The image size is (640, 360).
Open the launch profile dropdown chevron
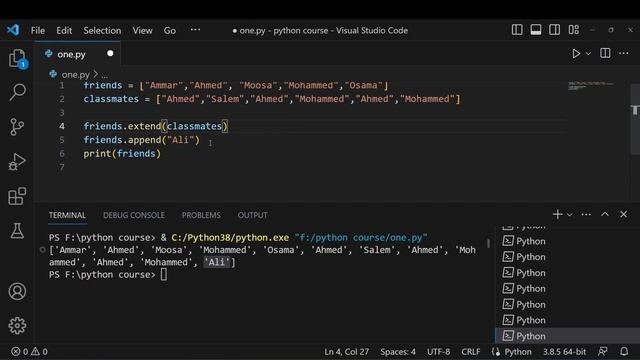pos(570,215)
